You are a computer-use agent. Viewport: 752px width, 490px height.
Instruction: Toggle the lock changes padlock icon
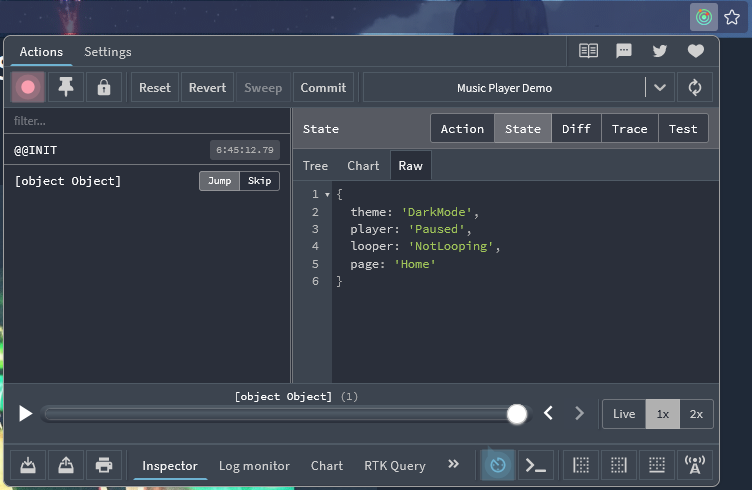(x=104, y=87)
